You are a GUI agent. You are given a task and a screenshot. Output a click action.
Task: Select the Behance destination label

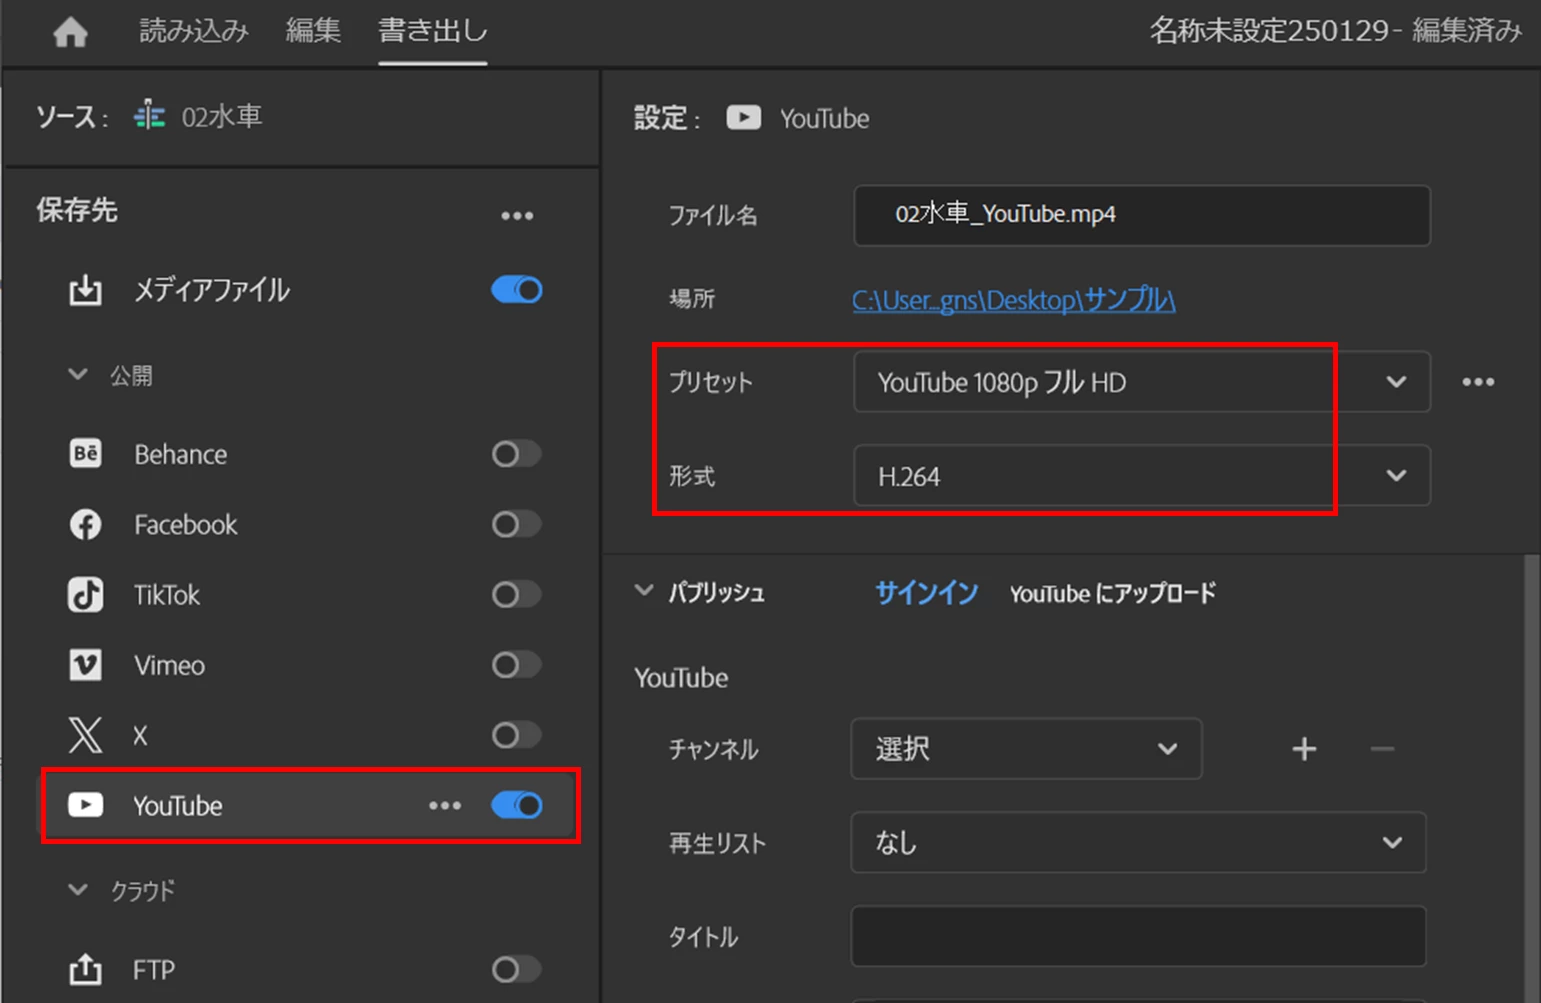point(181,455)
